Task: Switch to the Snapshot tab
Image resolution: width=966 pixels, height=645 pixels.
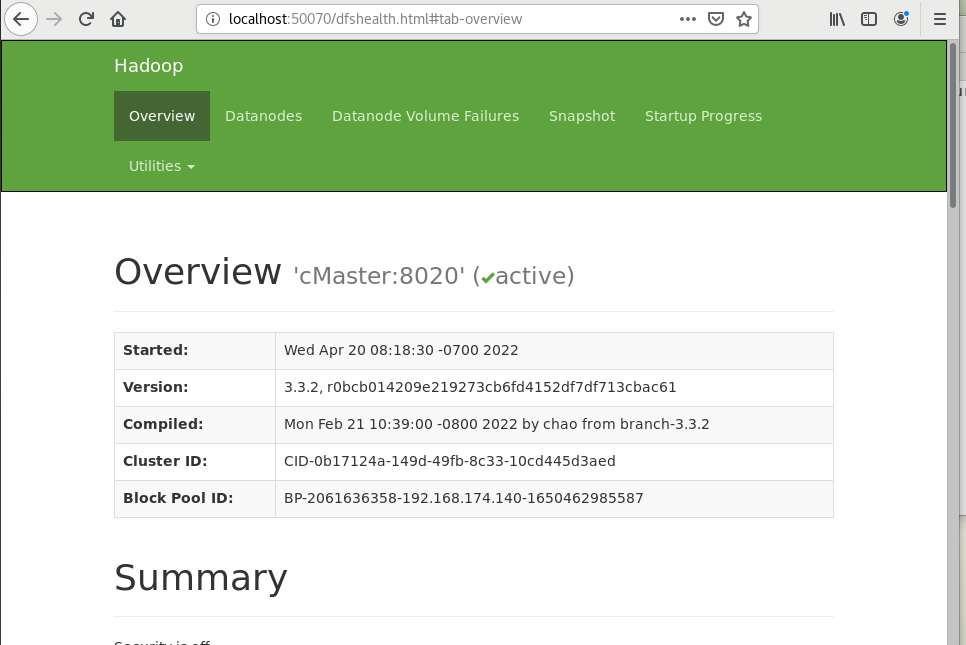Action: coord(582,116)
